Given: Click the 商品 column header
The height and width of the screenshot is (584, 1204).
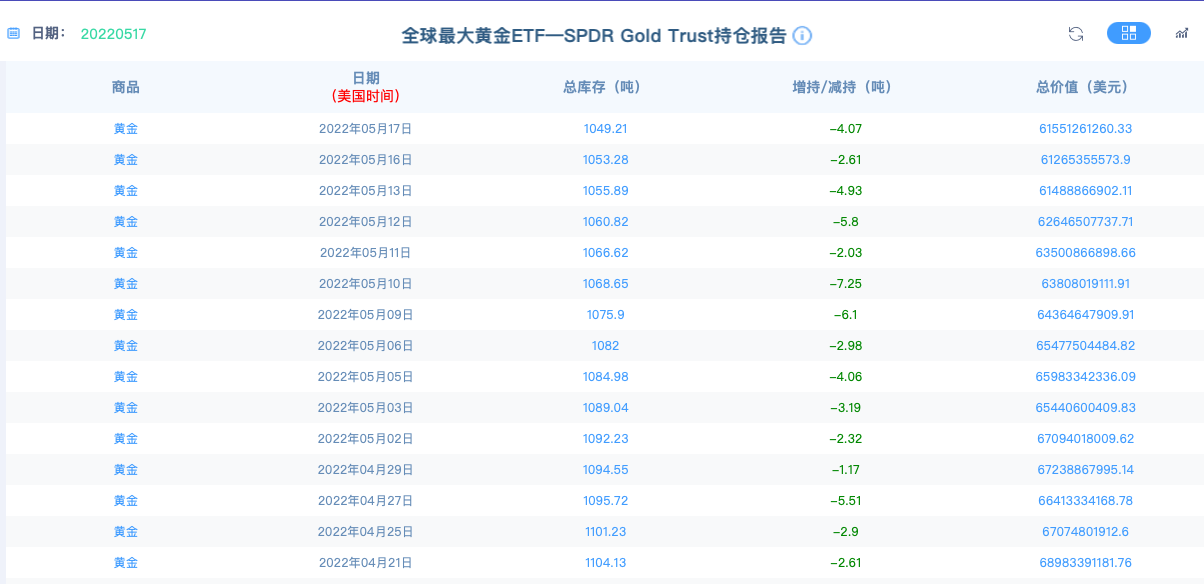Looking at the screenshot, I should (126, 87).
